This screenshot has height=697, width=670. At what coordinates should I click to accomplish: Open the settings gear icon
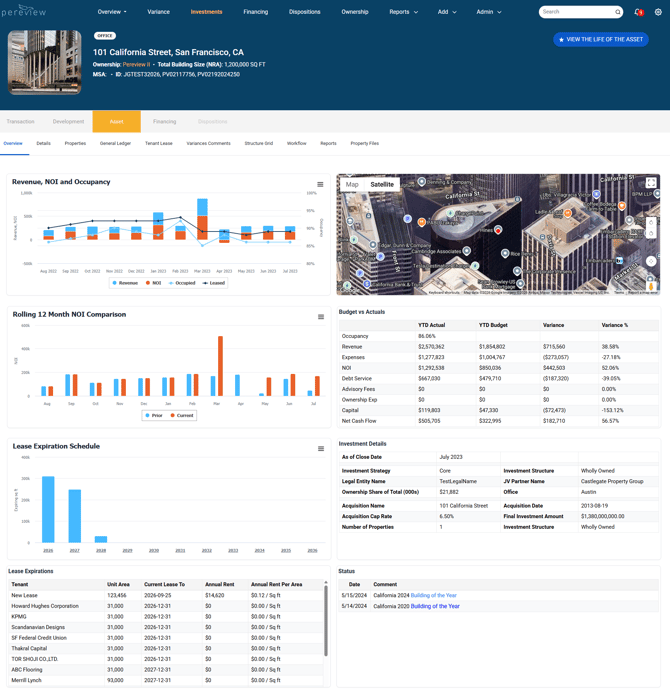pos(658,12)
